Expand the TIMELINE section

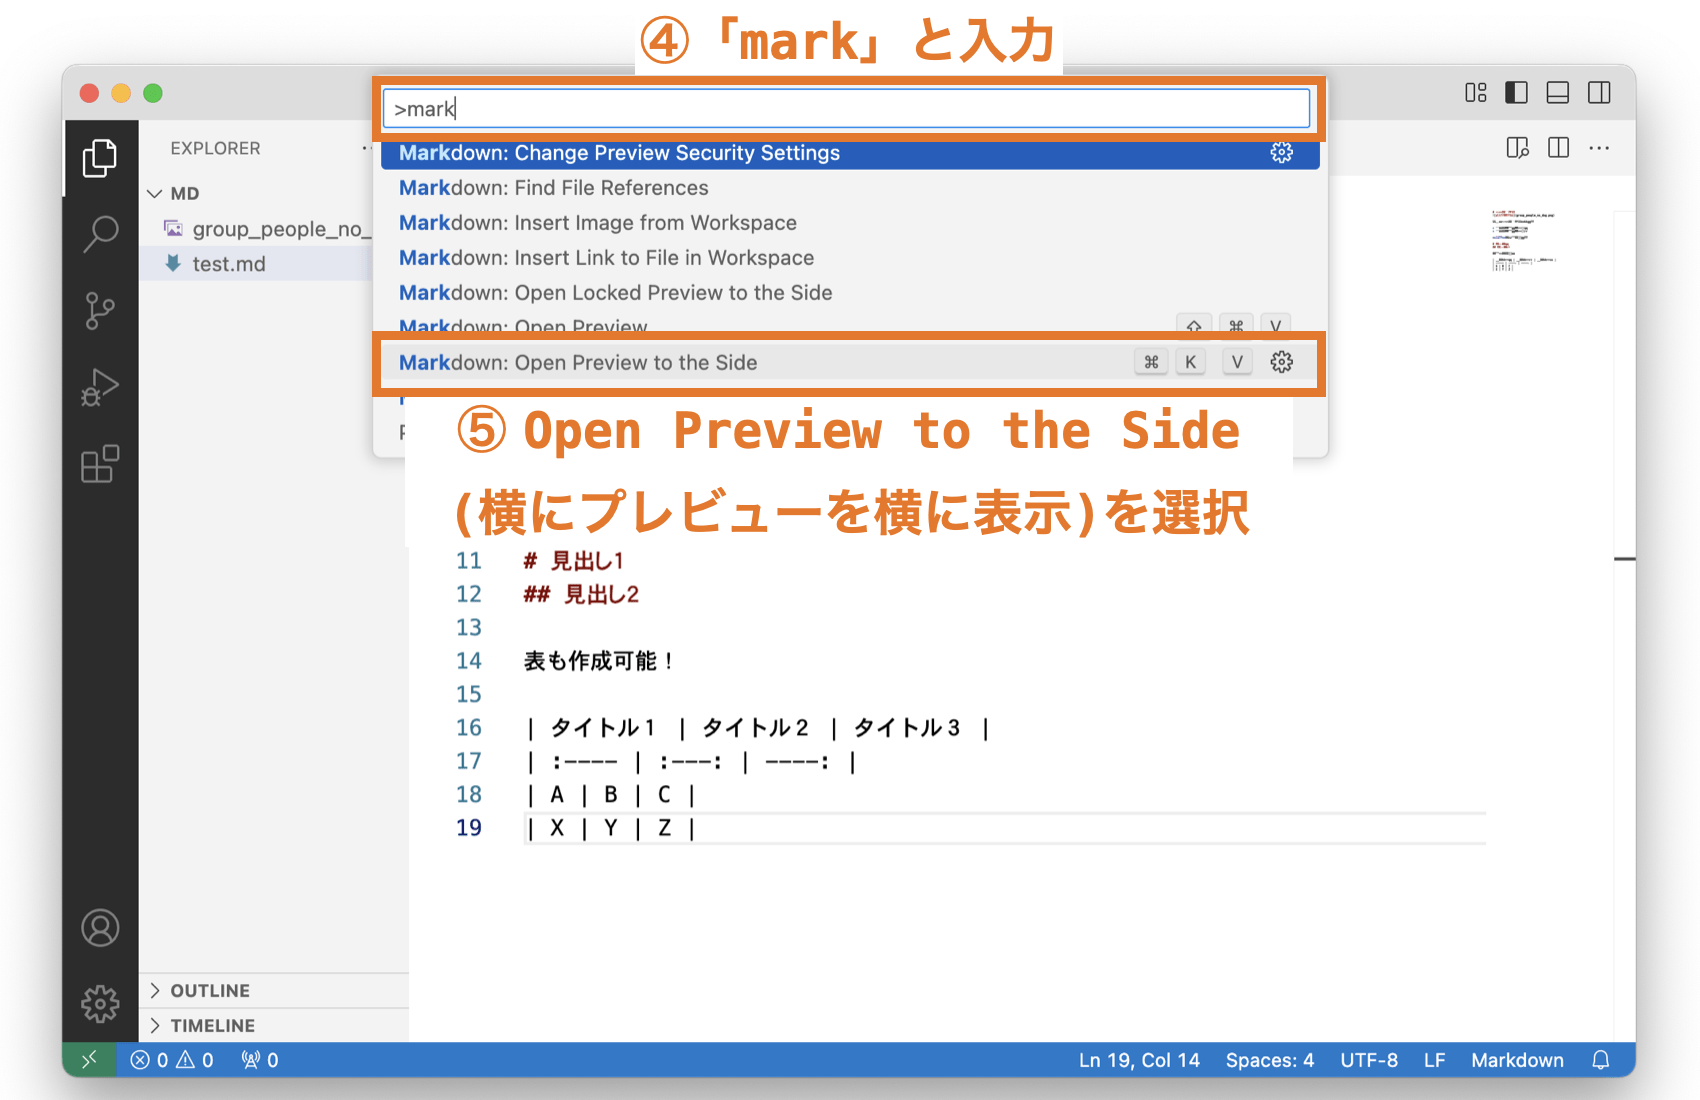tap(274, 1026)
